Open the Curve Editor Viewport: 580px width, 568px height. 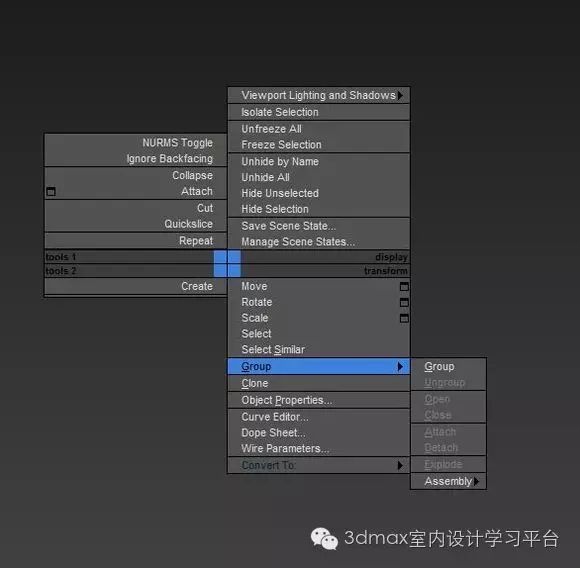[x=318, y=417]
